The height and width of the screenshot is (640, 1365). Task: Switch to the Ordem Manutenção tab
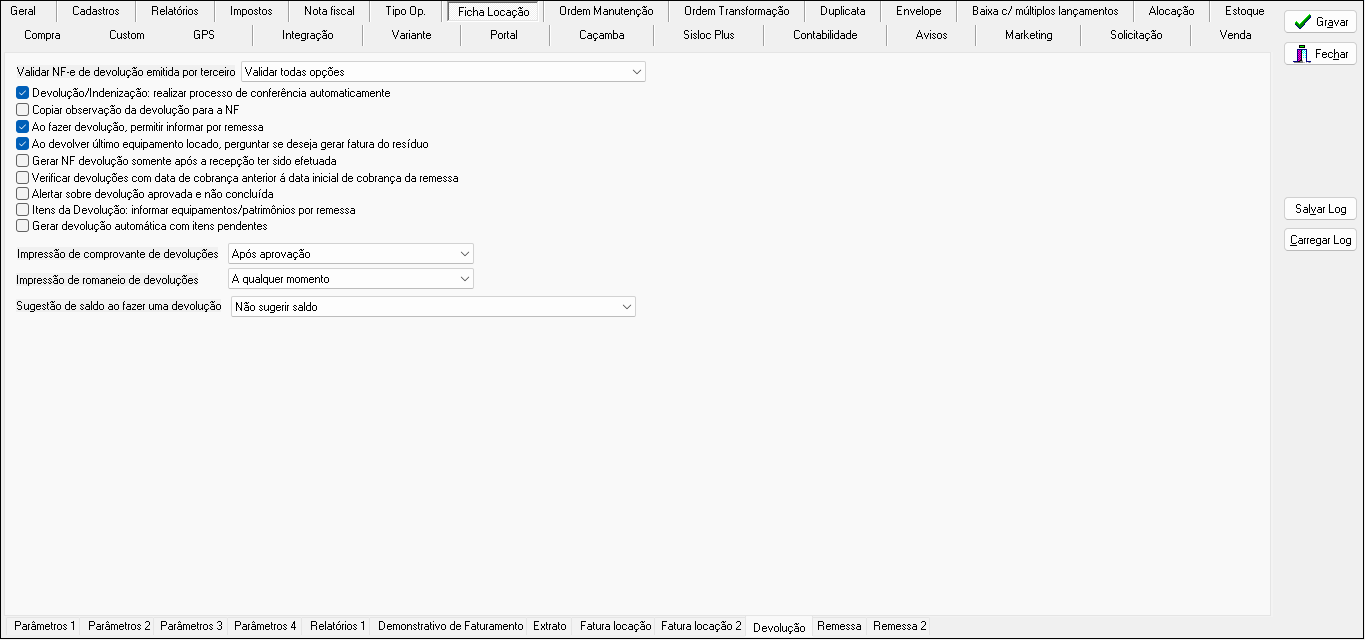pyautogui.click(x=606, y=11)
